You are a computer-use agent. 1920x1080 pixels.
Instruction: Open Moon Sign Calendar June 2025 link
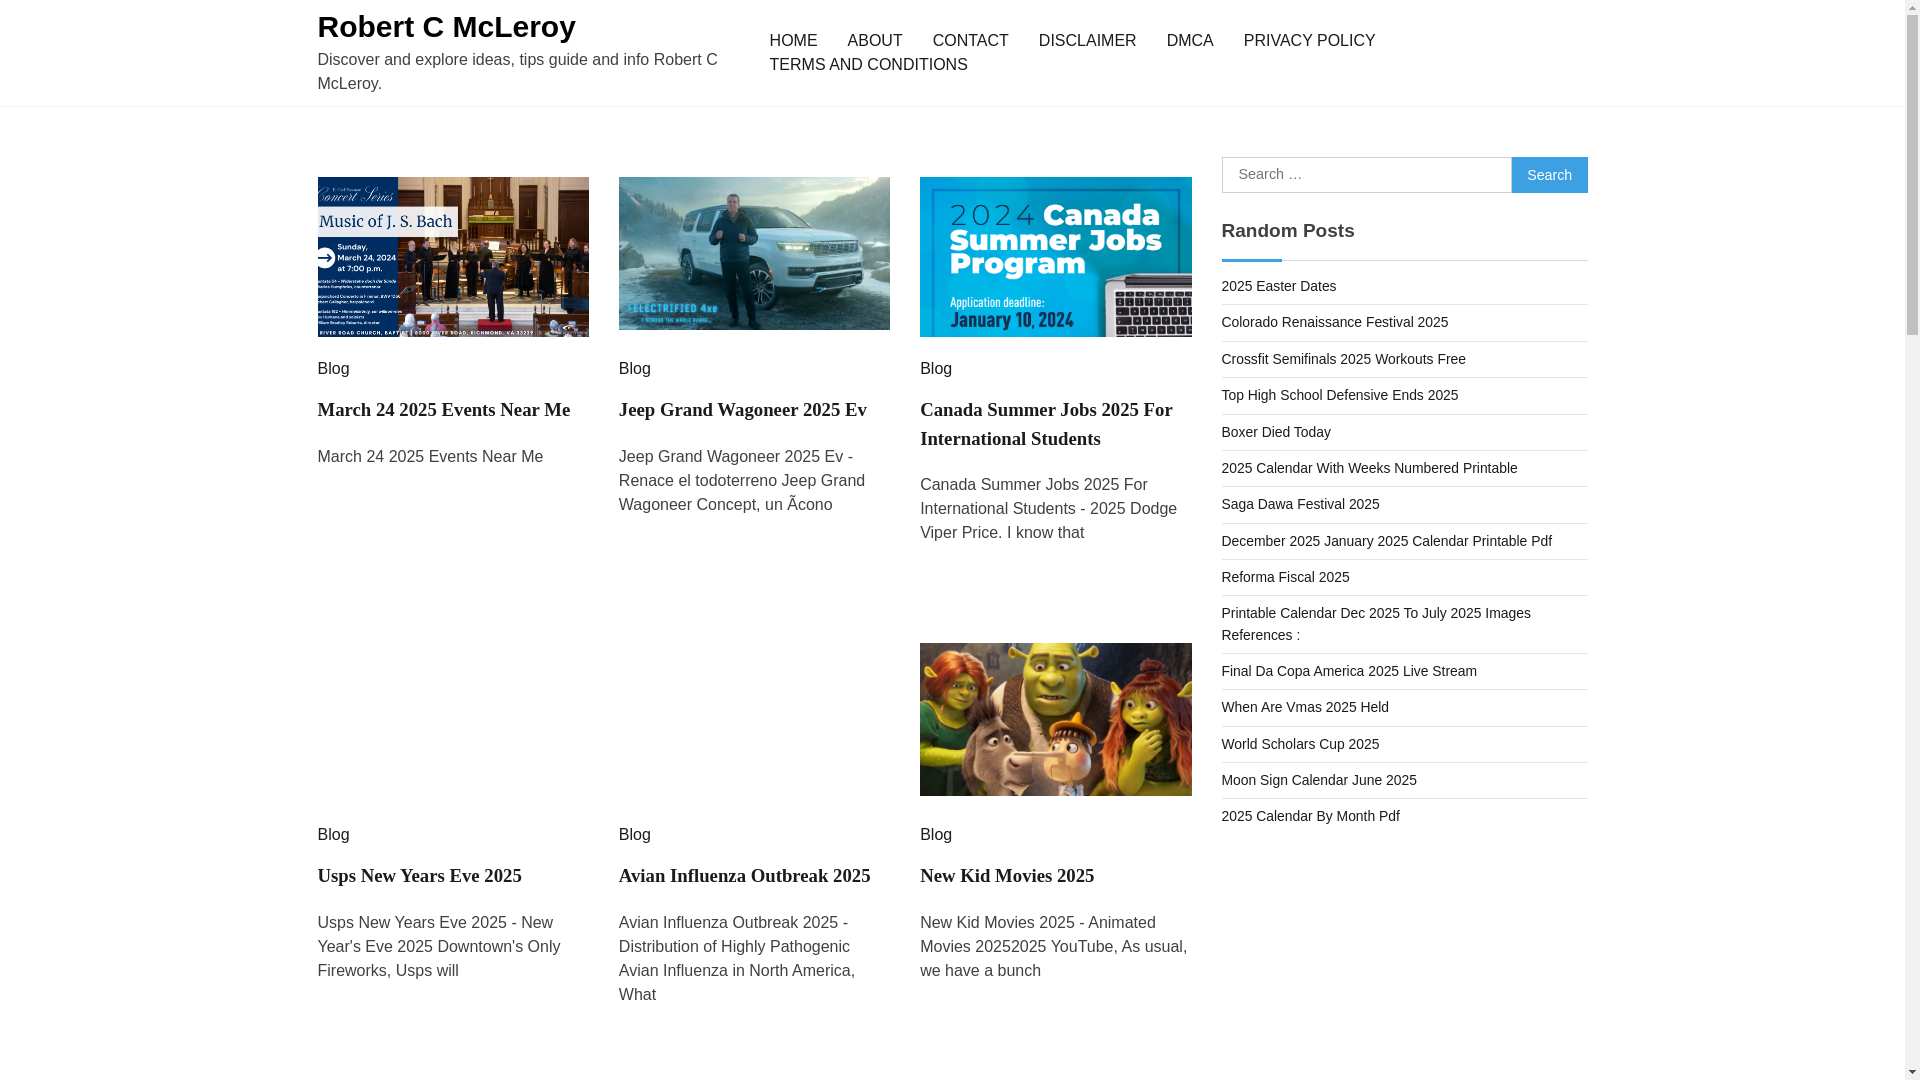[x=1320, y=780]
